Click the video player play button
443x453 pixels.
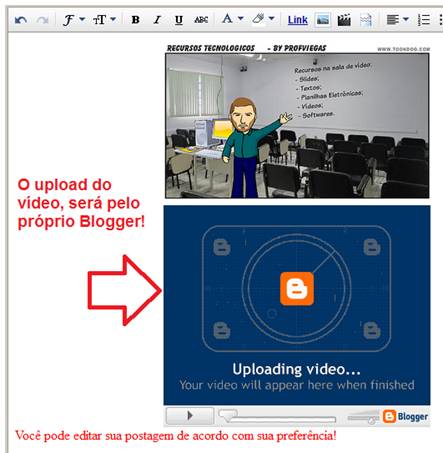190,415
